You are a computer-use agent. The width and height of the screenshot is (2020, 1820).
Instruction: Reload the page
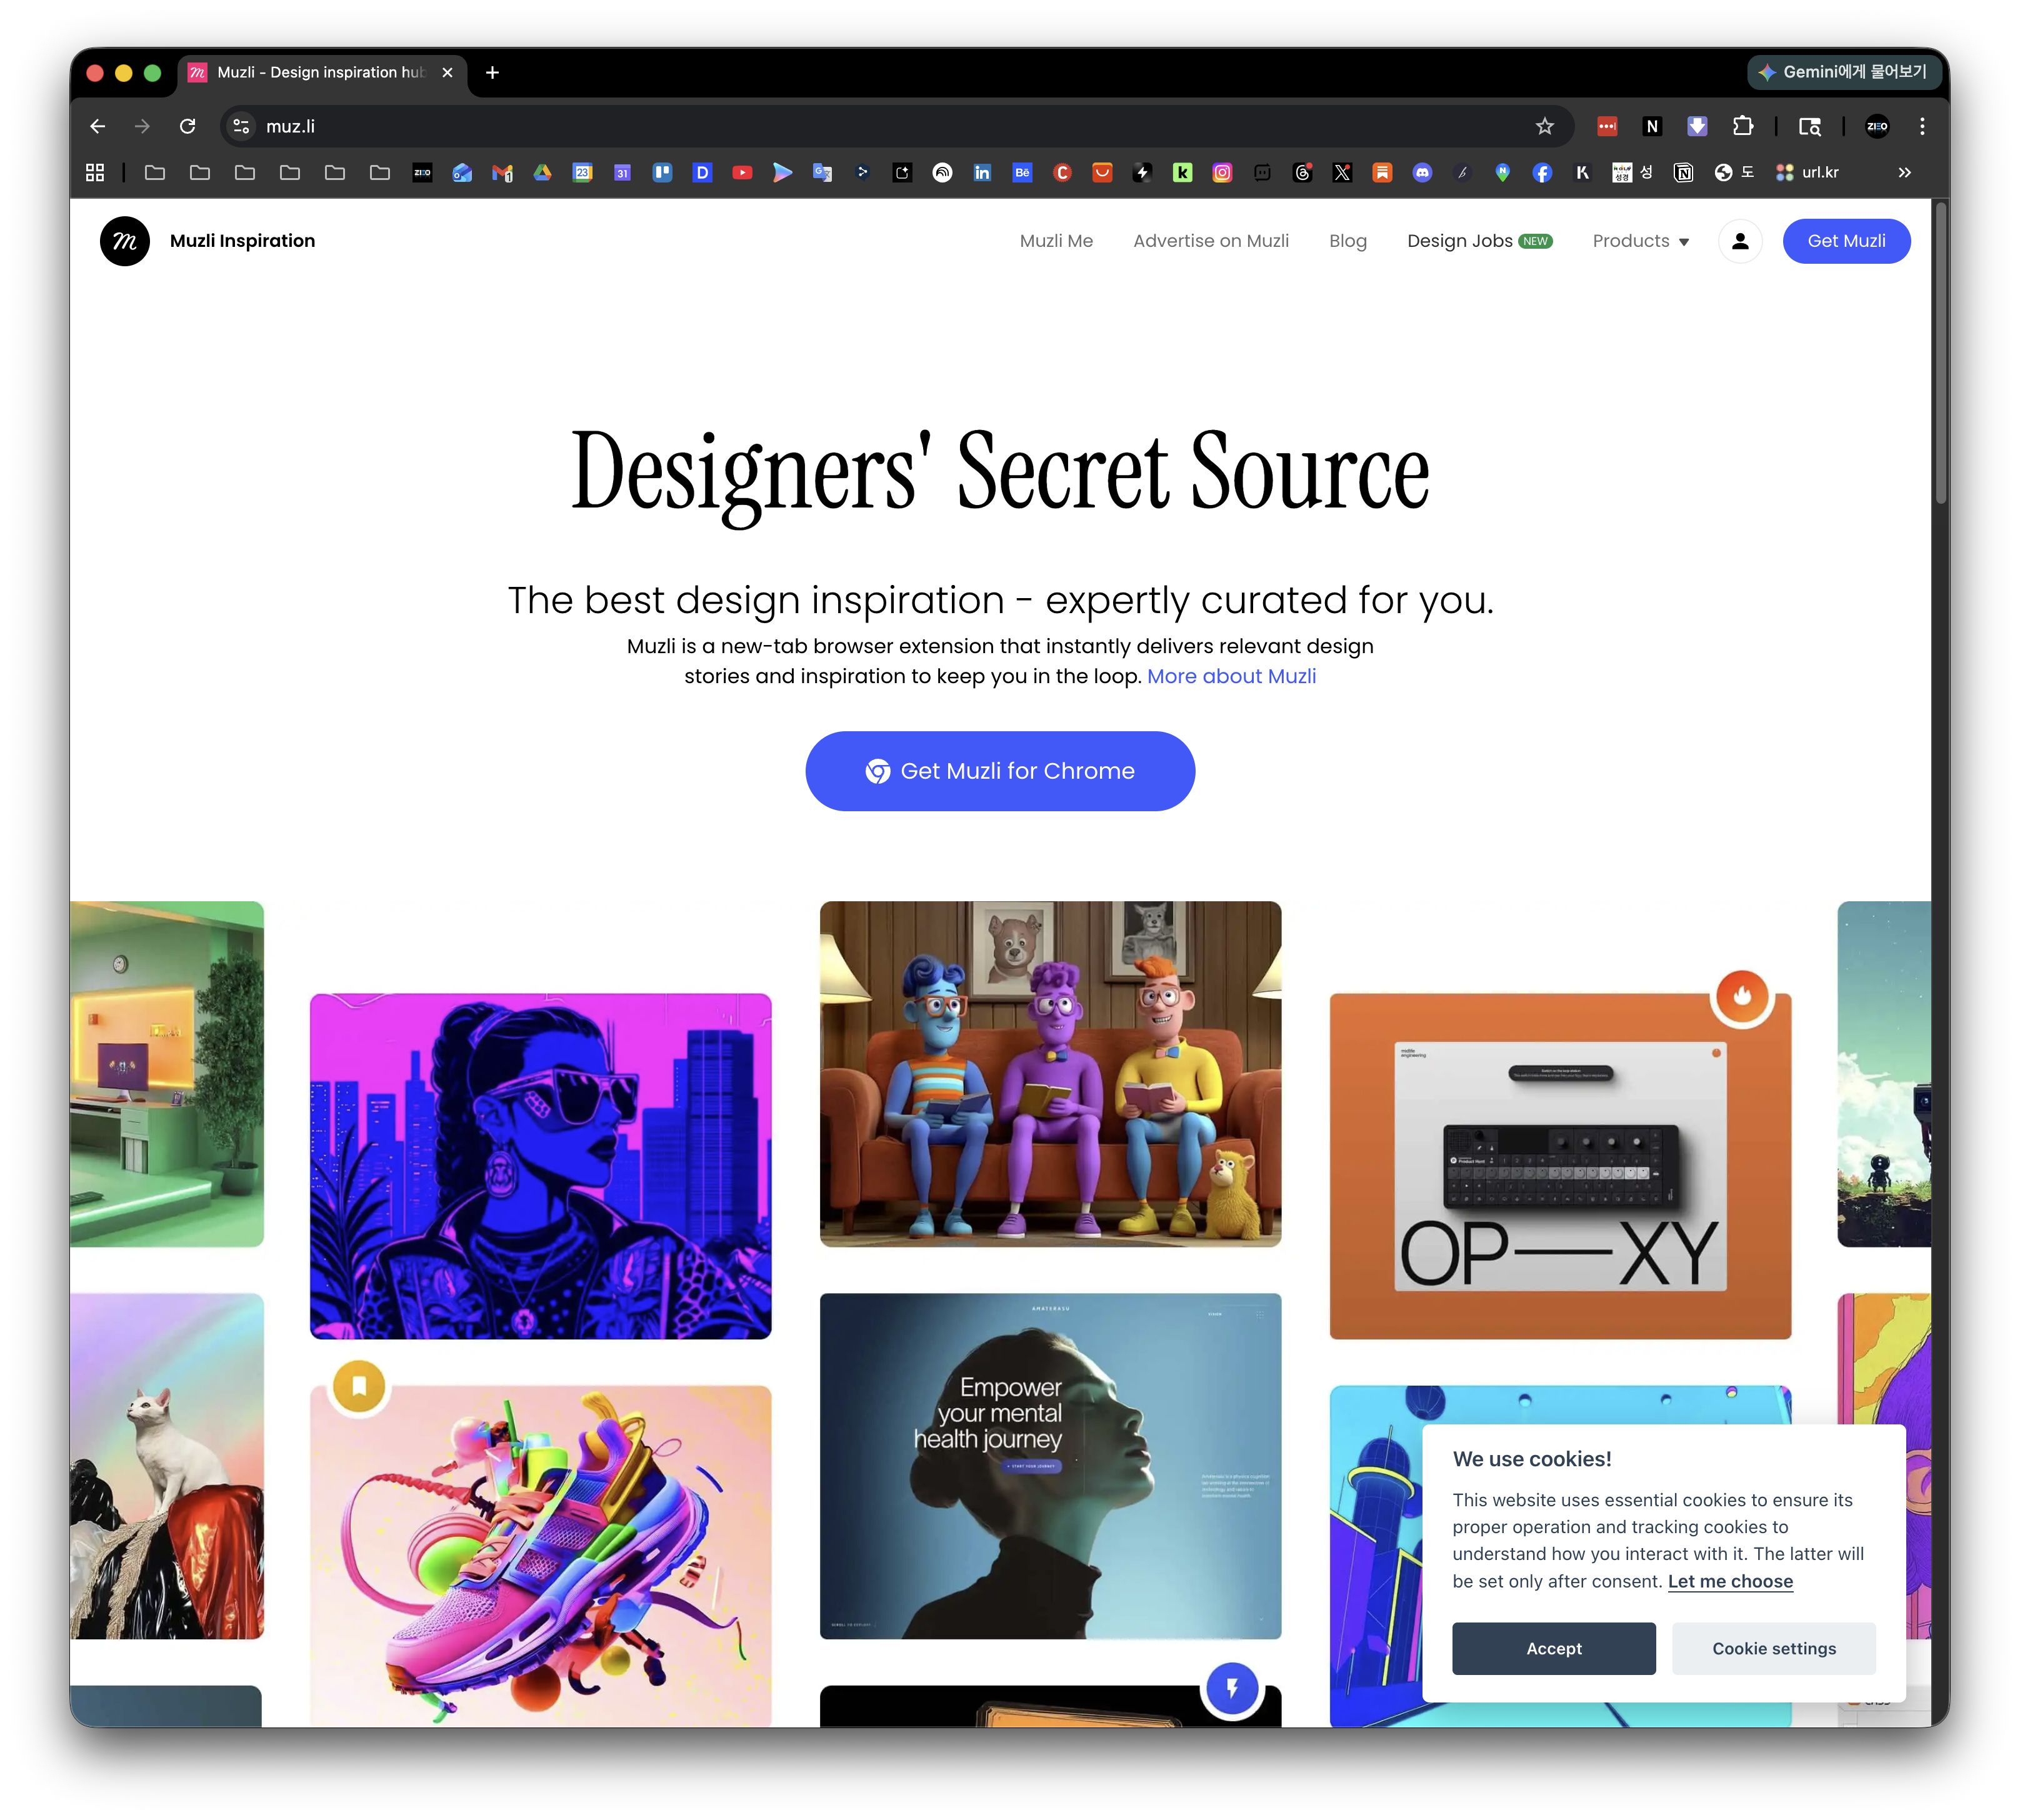point(187,126)
